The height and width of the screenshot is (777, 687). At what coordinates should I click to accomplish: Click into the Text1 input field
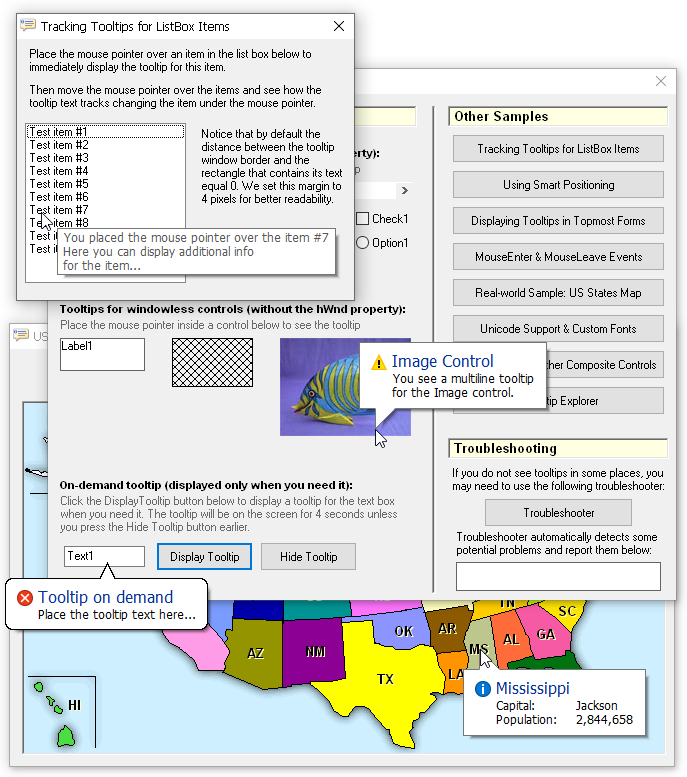[x=104, y=556]
